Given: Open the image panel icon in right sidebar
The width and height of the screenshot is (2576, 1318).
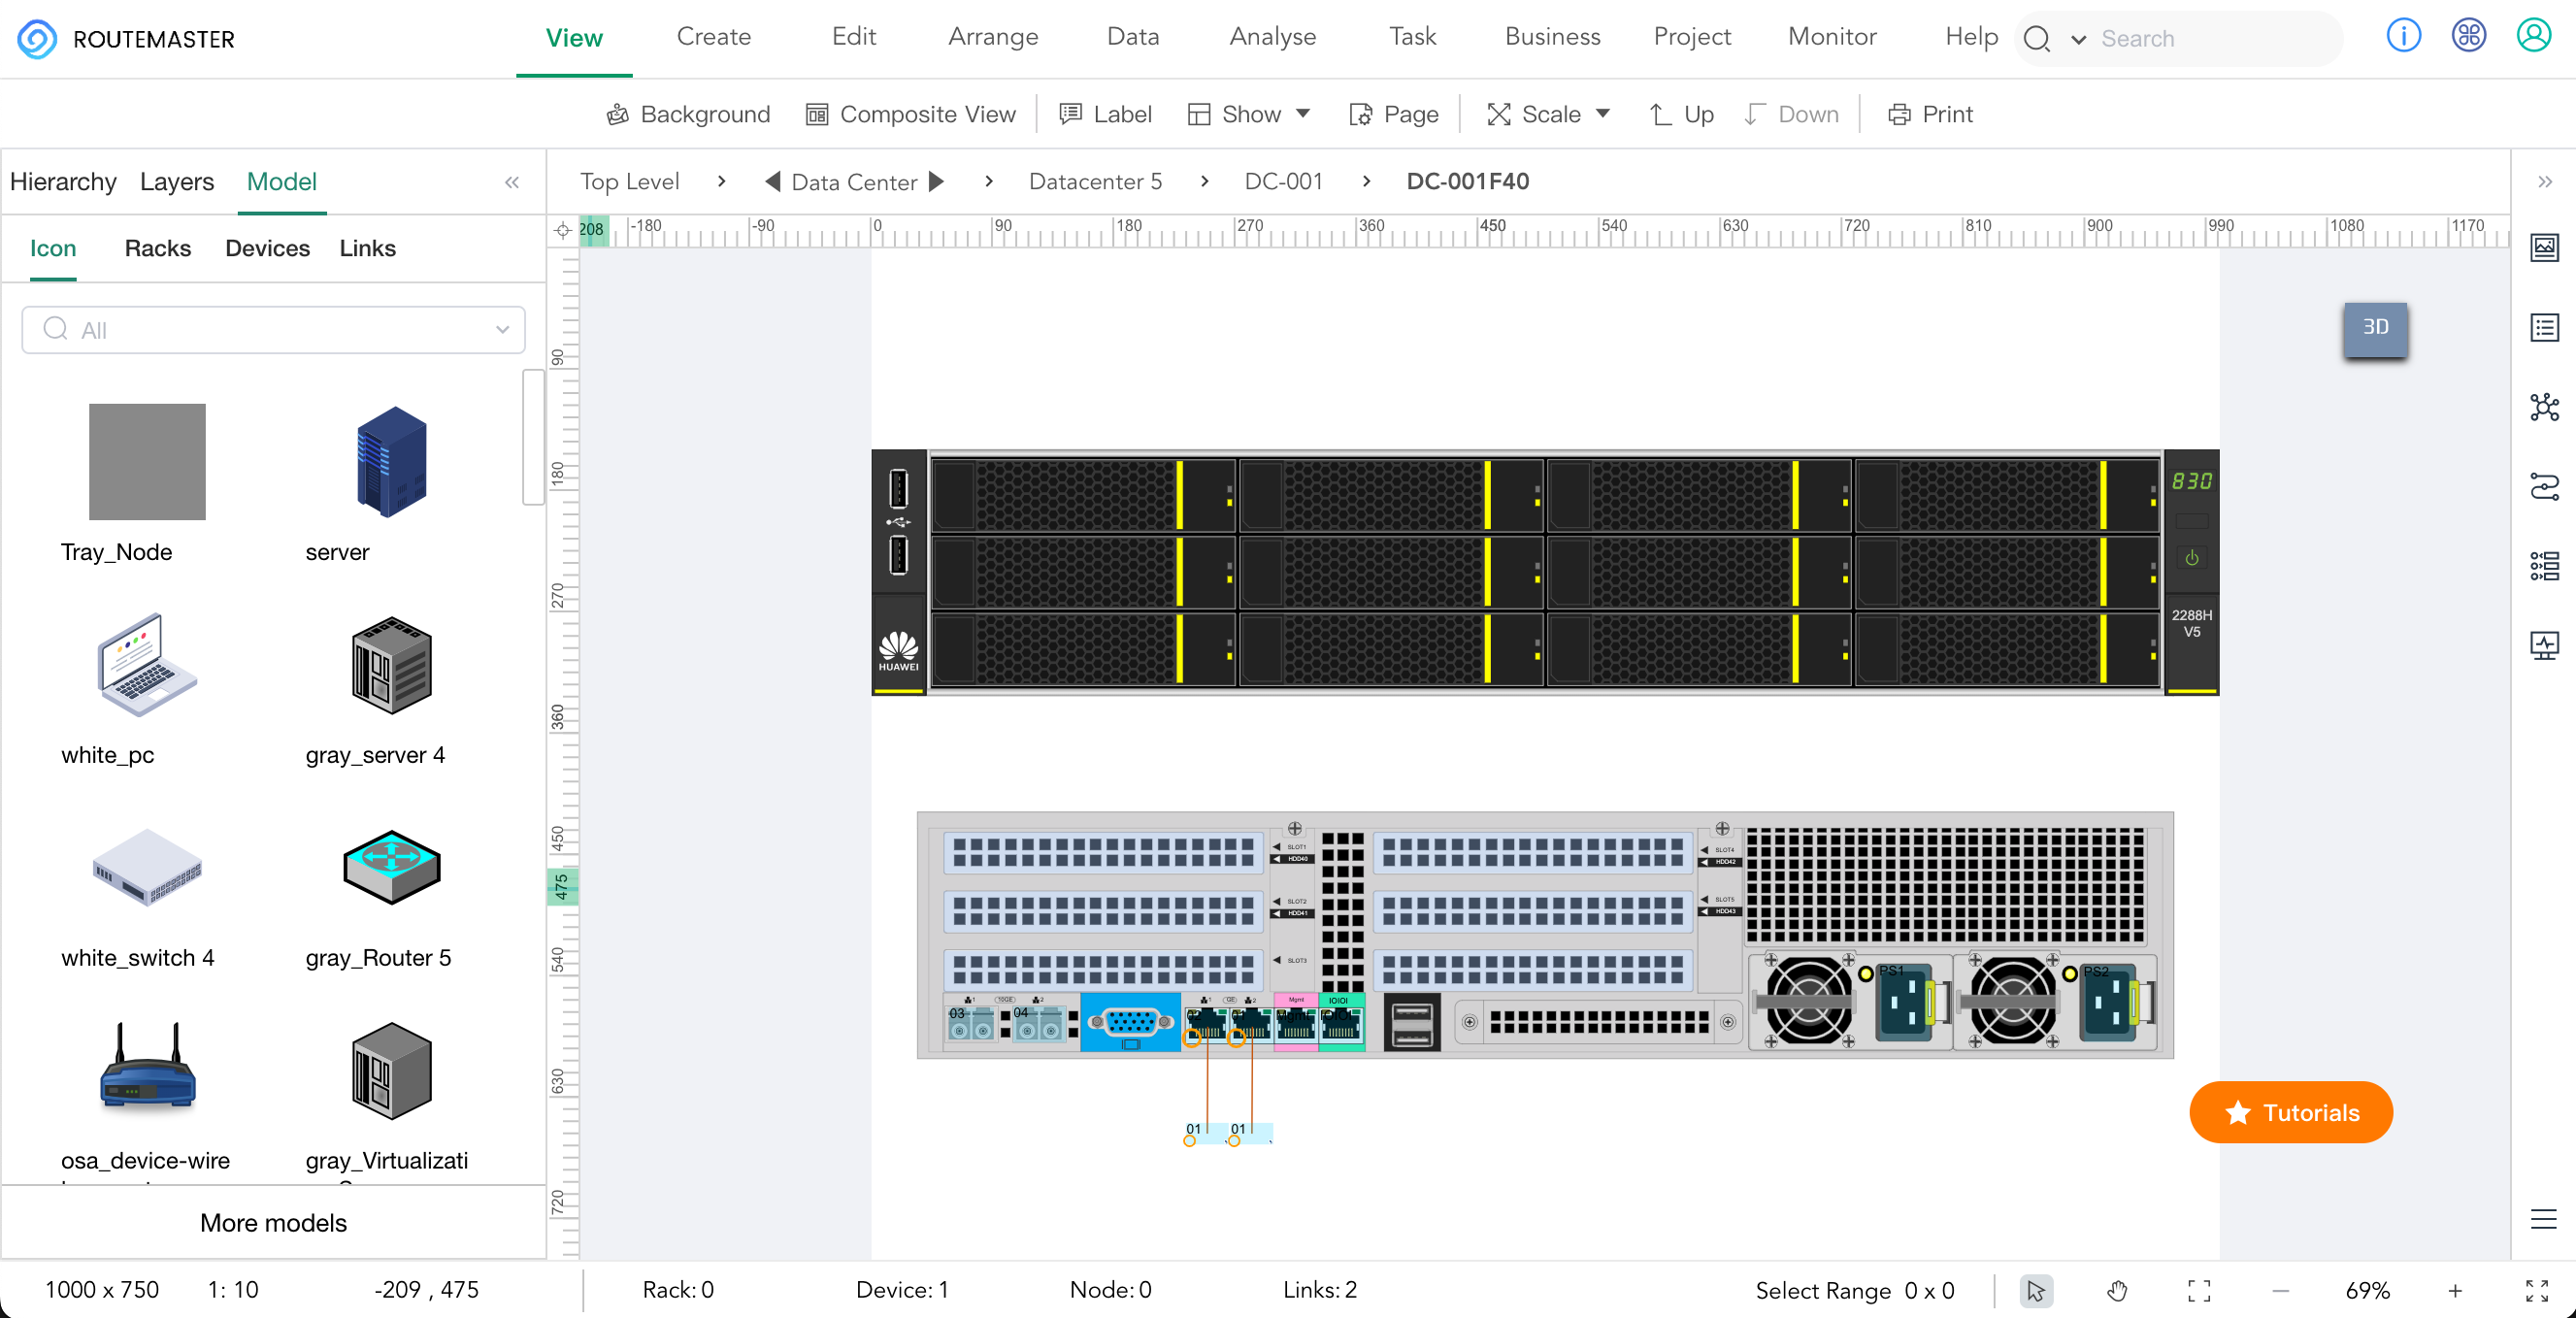Looking at the screenshot, I should click(2544, 247).
